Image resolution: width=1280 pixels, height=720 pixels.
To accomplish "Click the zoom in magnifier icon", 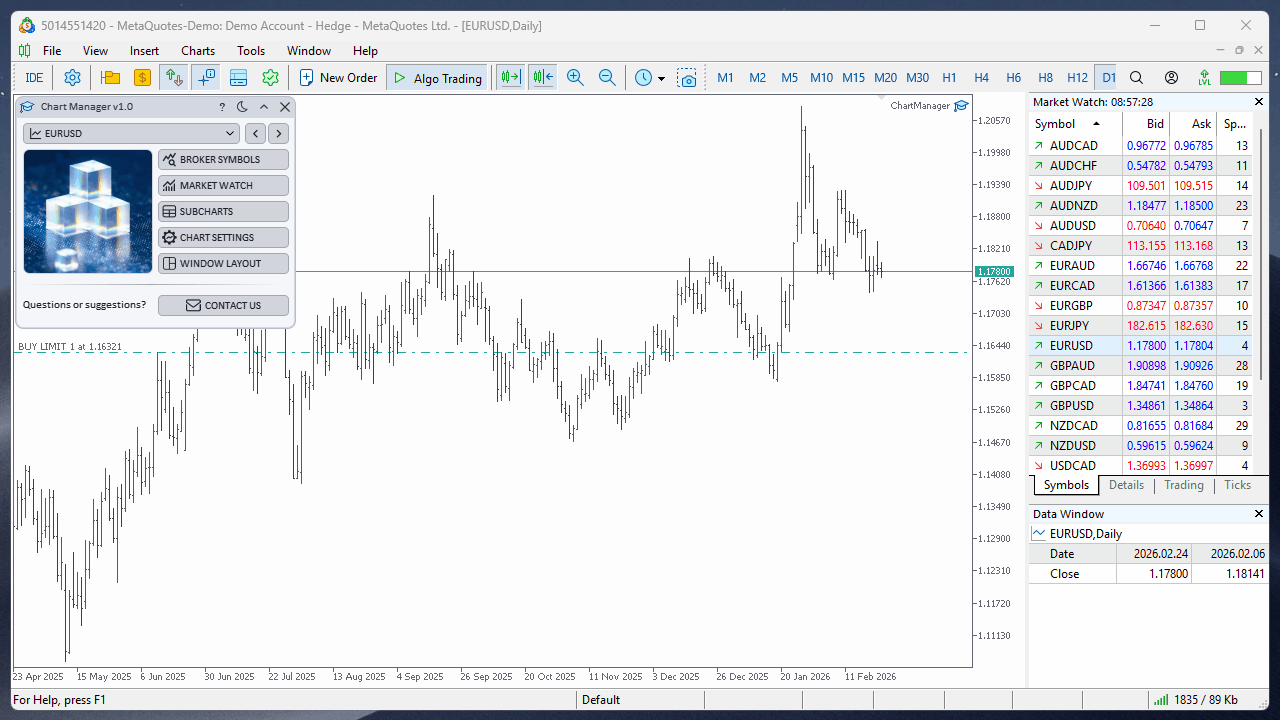I will pyautogui.click(x=575, y=77).
